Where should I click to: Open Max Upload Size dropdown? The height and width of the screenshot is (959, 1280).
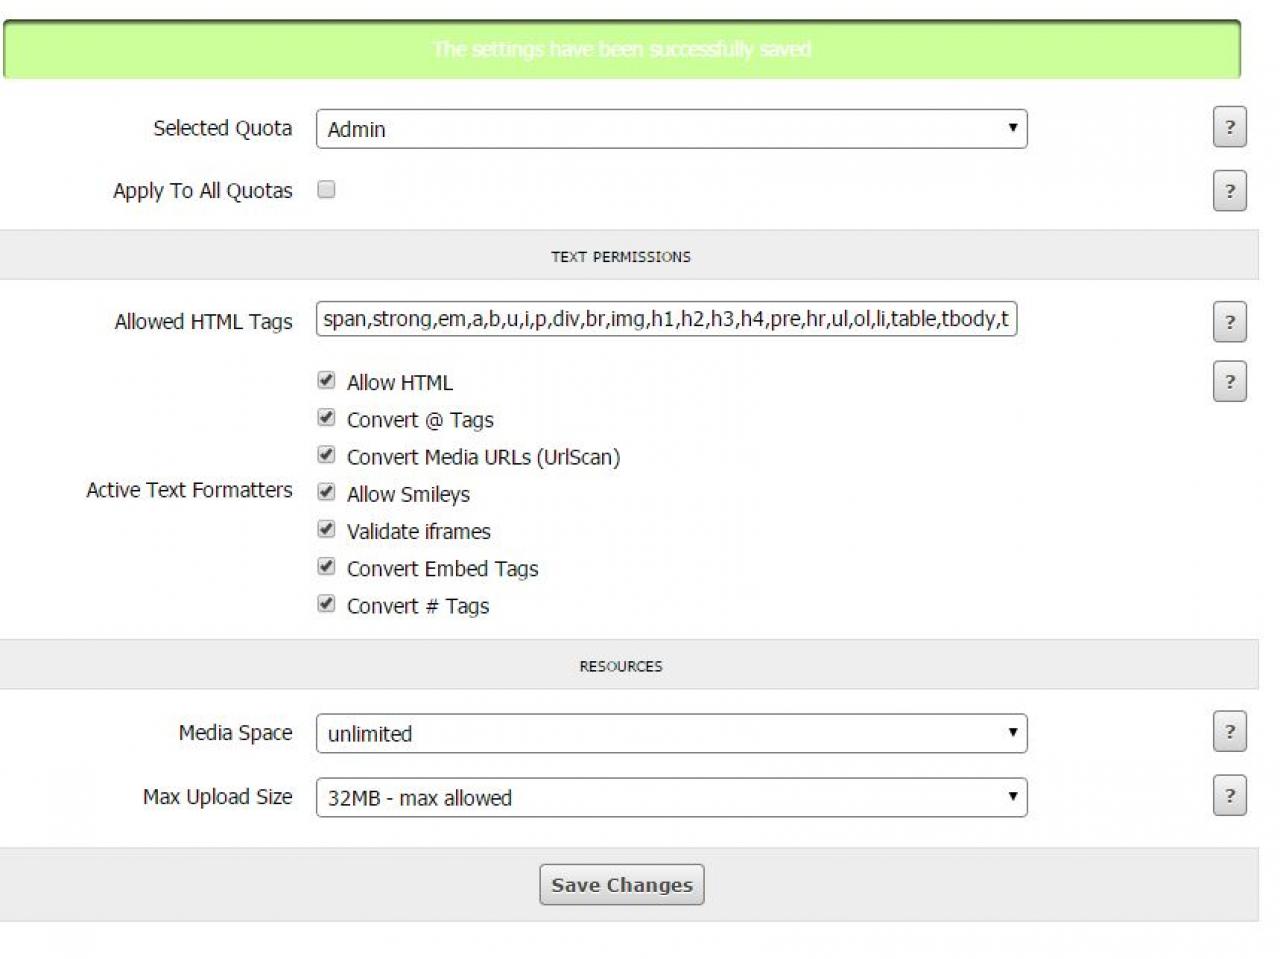(671, 798)
